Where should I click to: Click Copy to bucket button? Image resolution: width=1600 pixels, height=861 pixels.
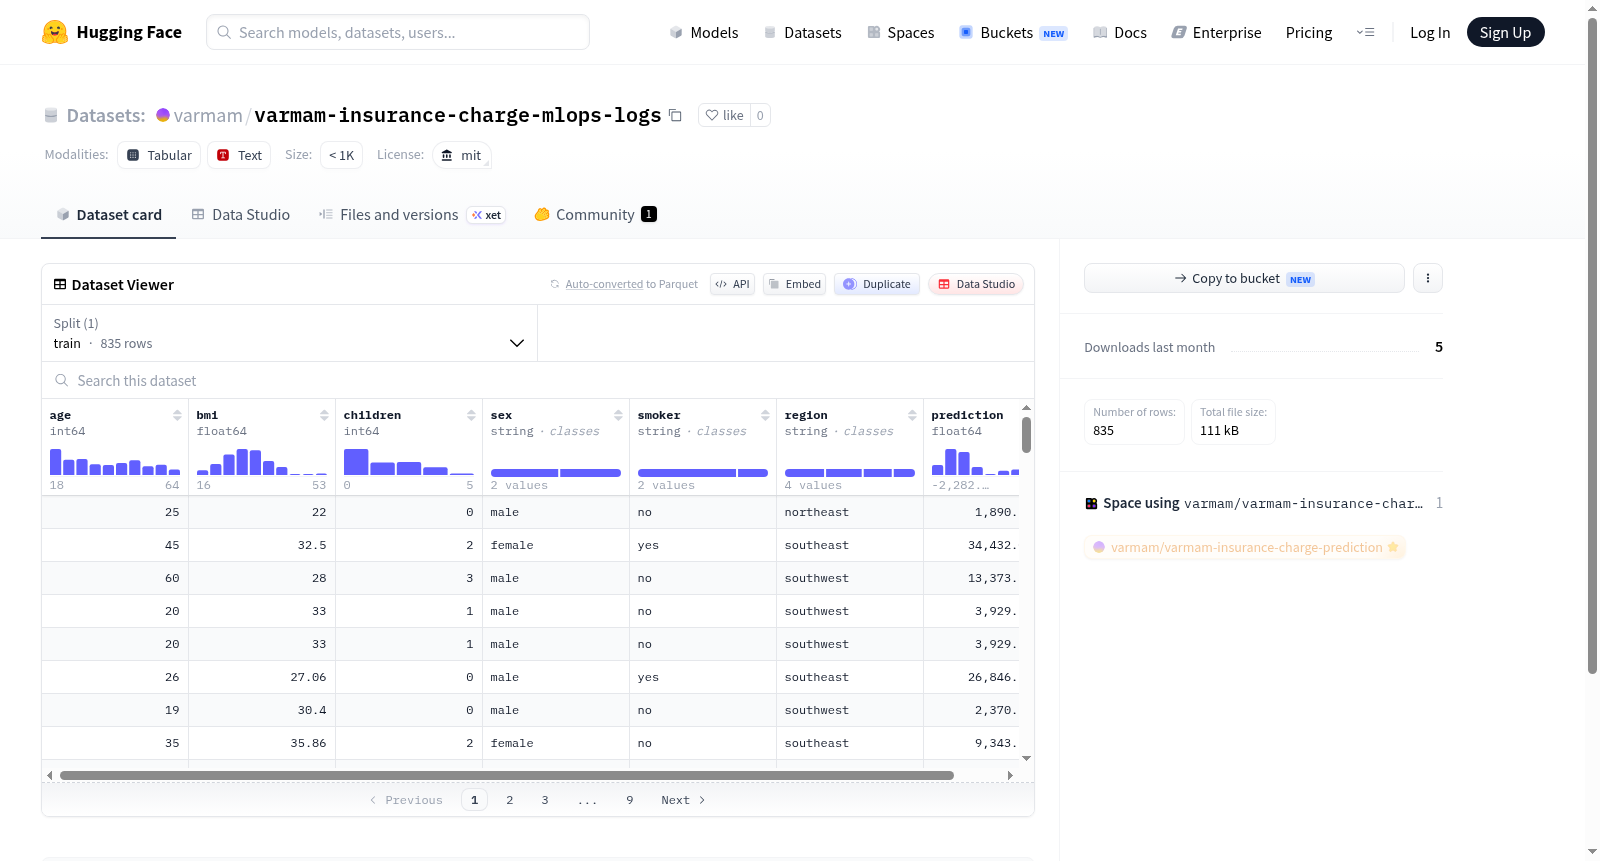pos(1244,278)
